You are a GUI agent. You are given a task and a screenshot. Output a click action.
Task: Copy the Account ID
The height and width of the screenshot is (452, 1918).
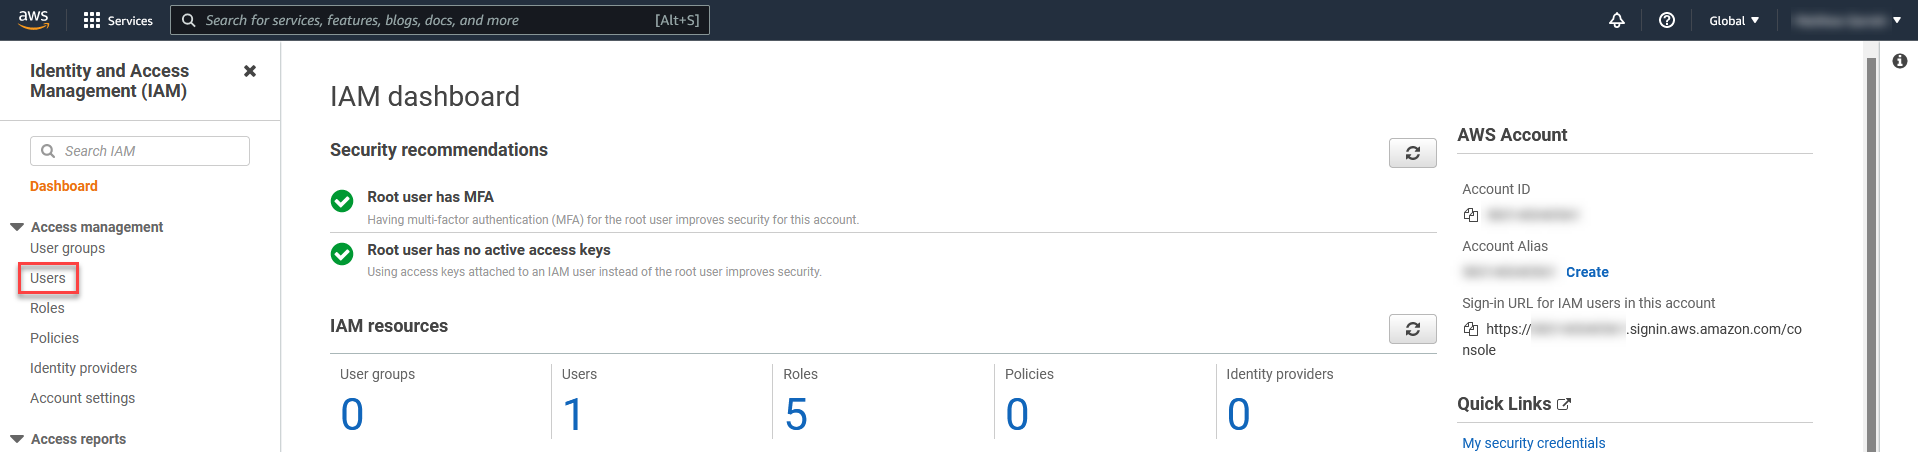tap(1471, 215)
